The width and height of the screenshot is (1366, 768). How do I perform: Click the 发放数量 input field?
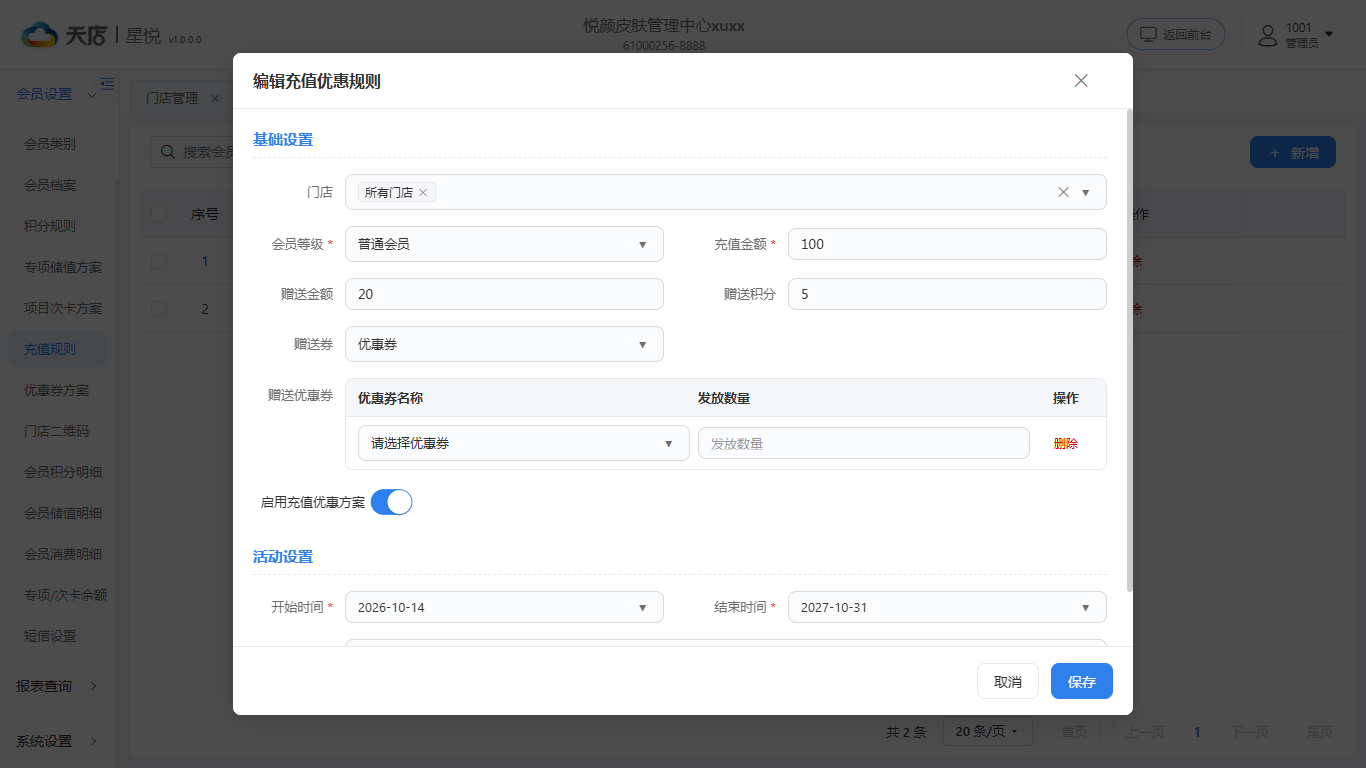(864, 443)
